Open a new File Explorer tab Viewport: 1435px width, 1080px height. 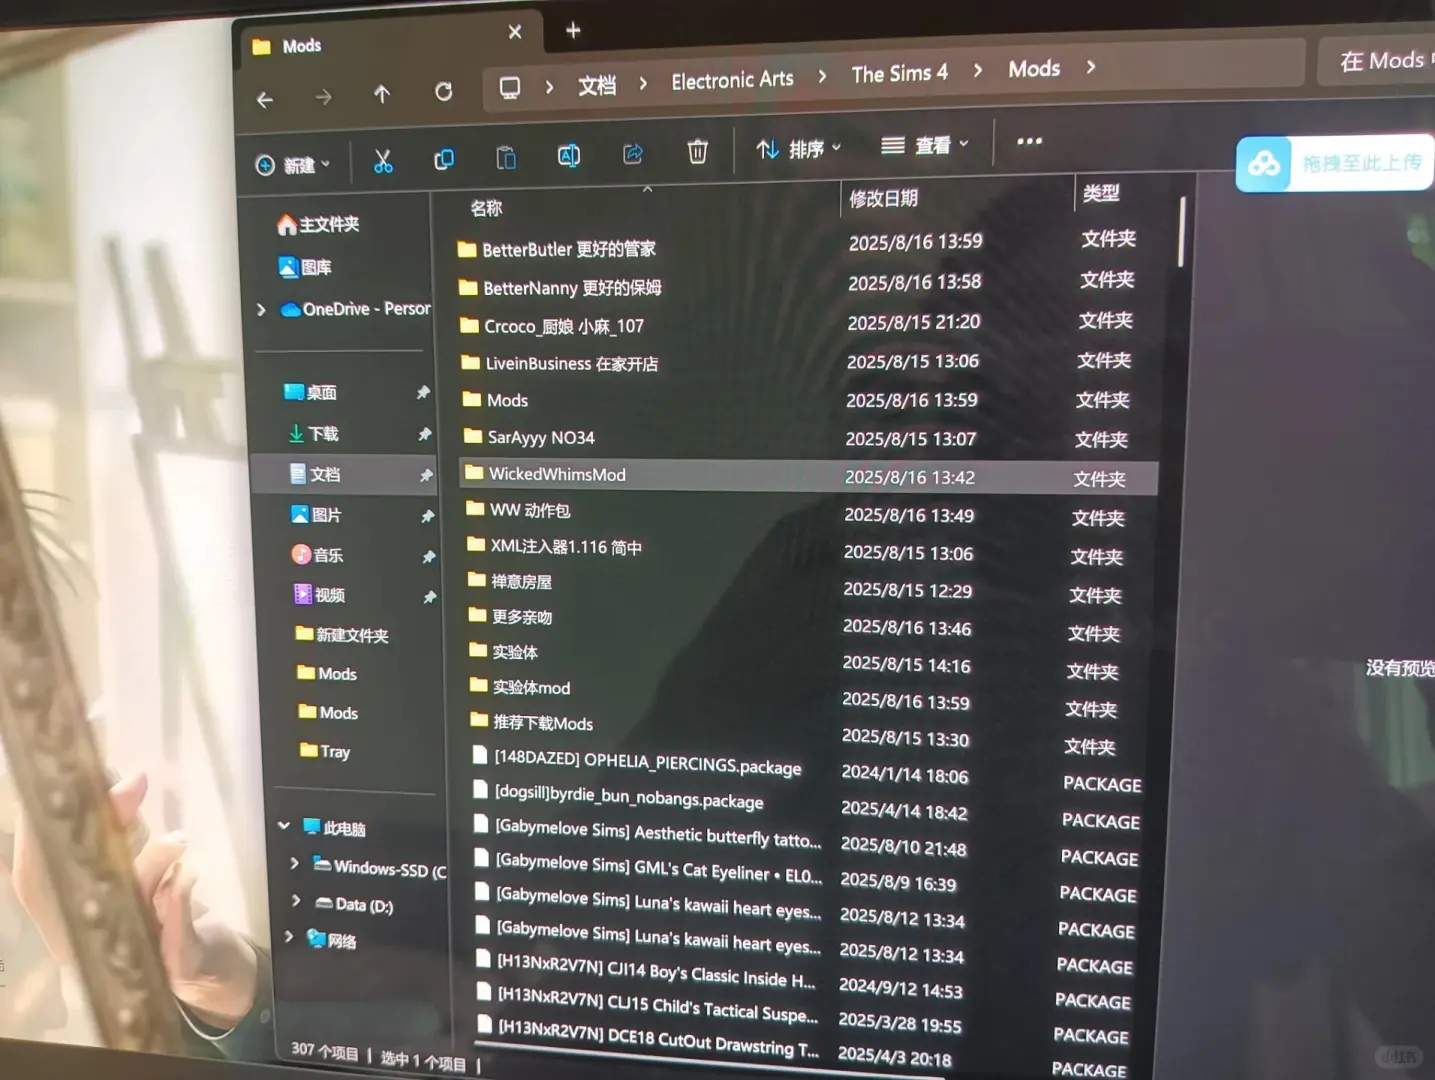click(x=573, y=30)
